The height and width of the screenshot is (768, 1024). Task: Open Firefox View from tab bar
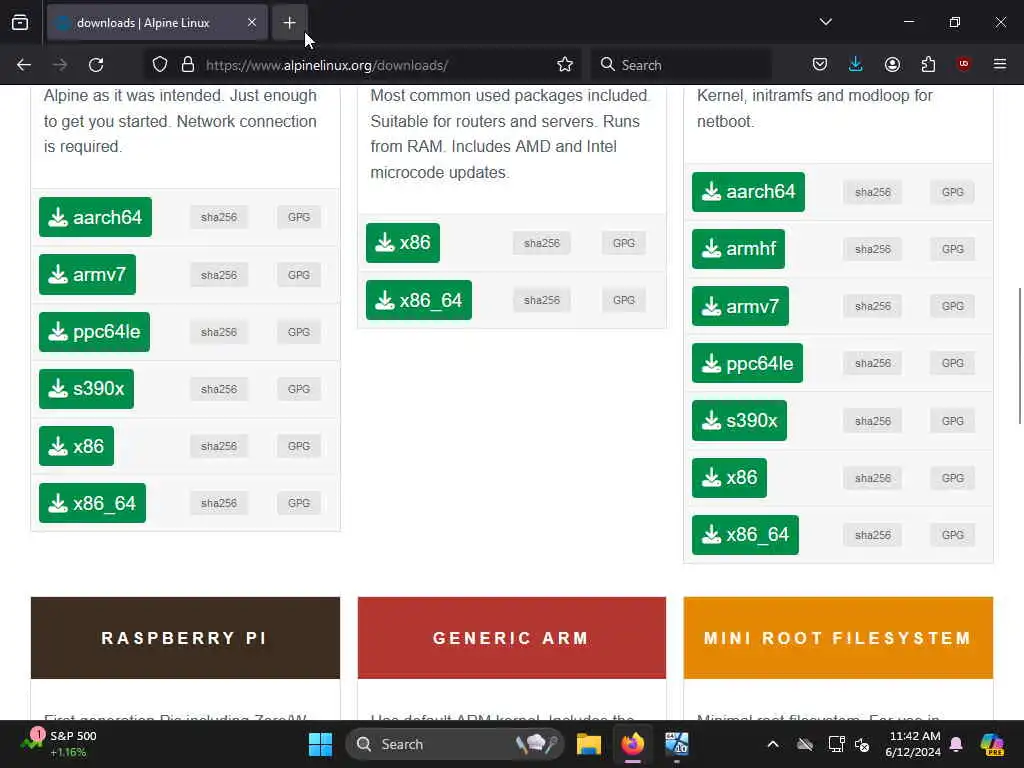click(x=20, y=23)
